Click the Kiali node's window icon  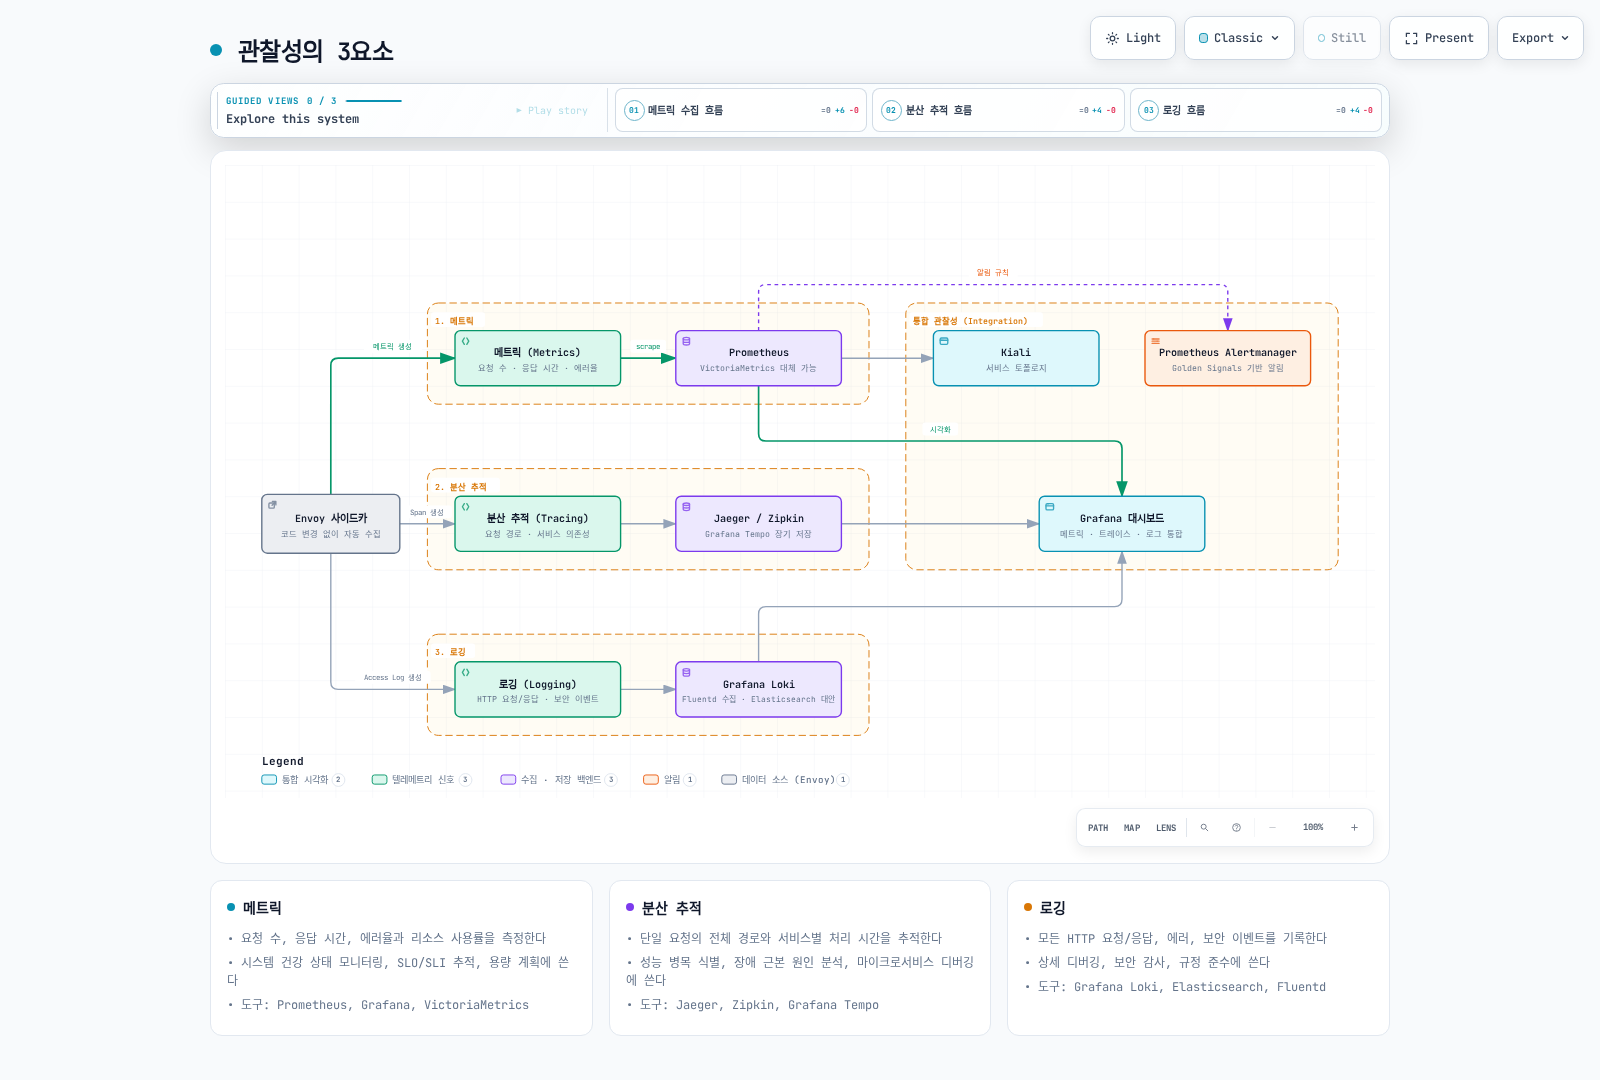coord(943,341)
